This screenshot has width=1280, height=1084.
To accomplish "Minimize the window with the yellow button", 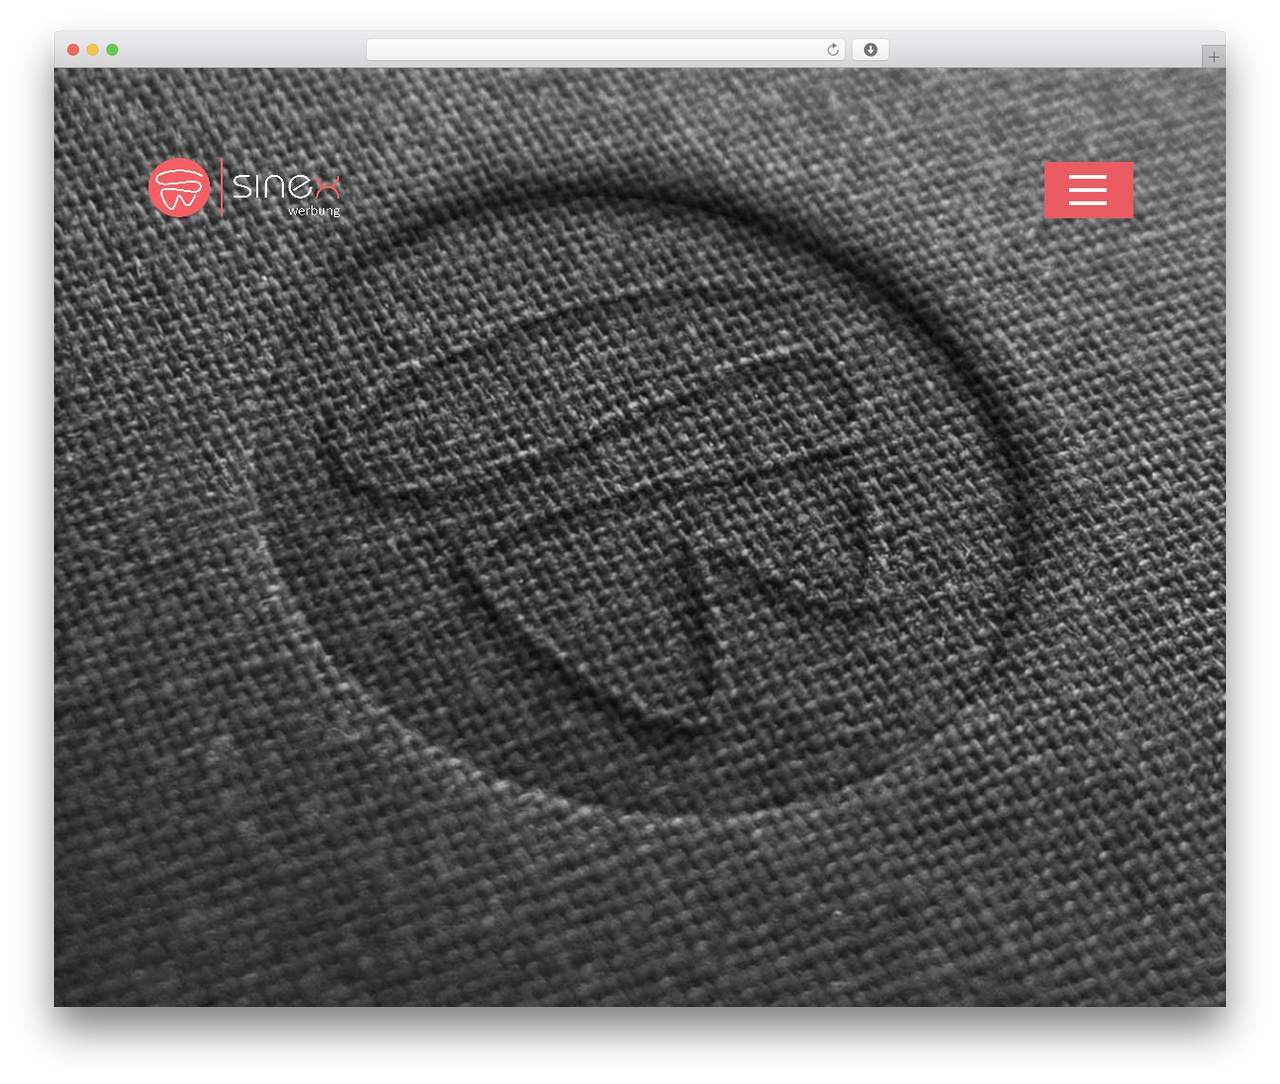I will tap(92, 50).
